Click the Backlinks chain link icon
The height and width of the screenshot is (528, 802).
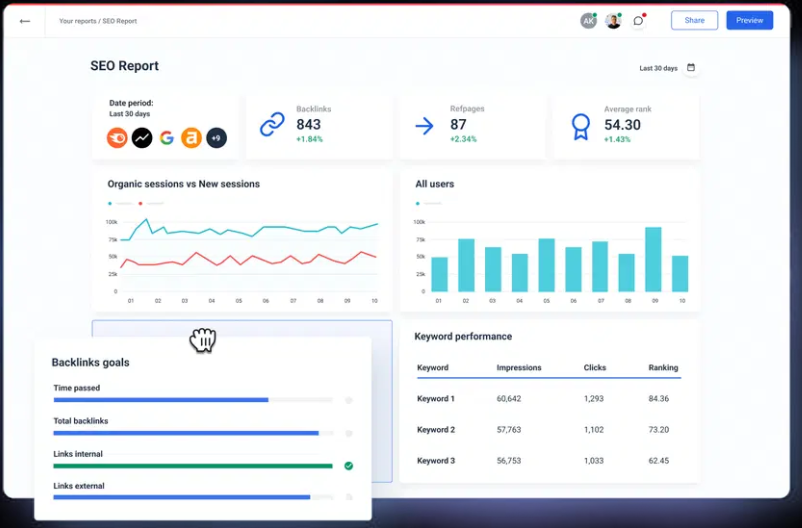[x=272, y=125]
